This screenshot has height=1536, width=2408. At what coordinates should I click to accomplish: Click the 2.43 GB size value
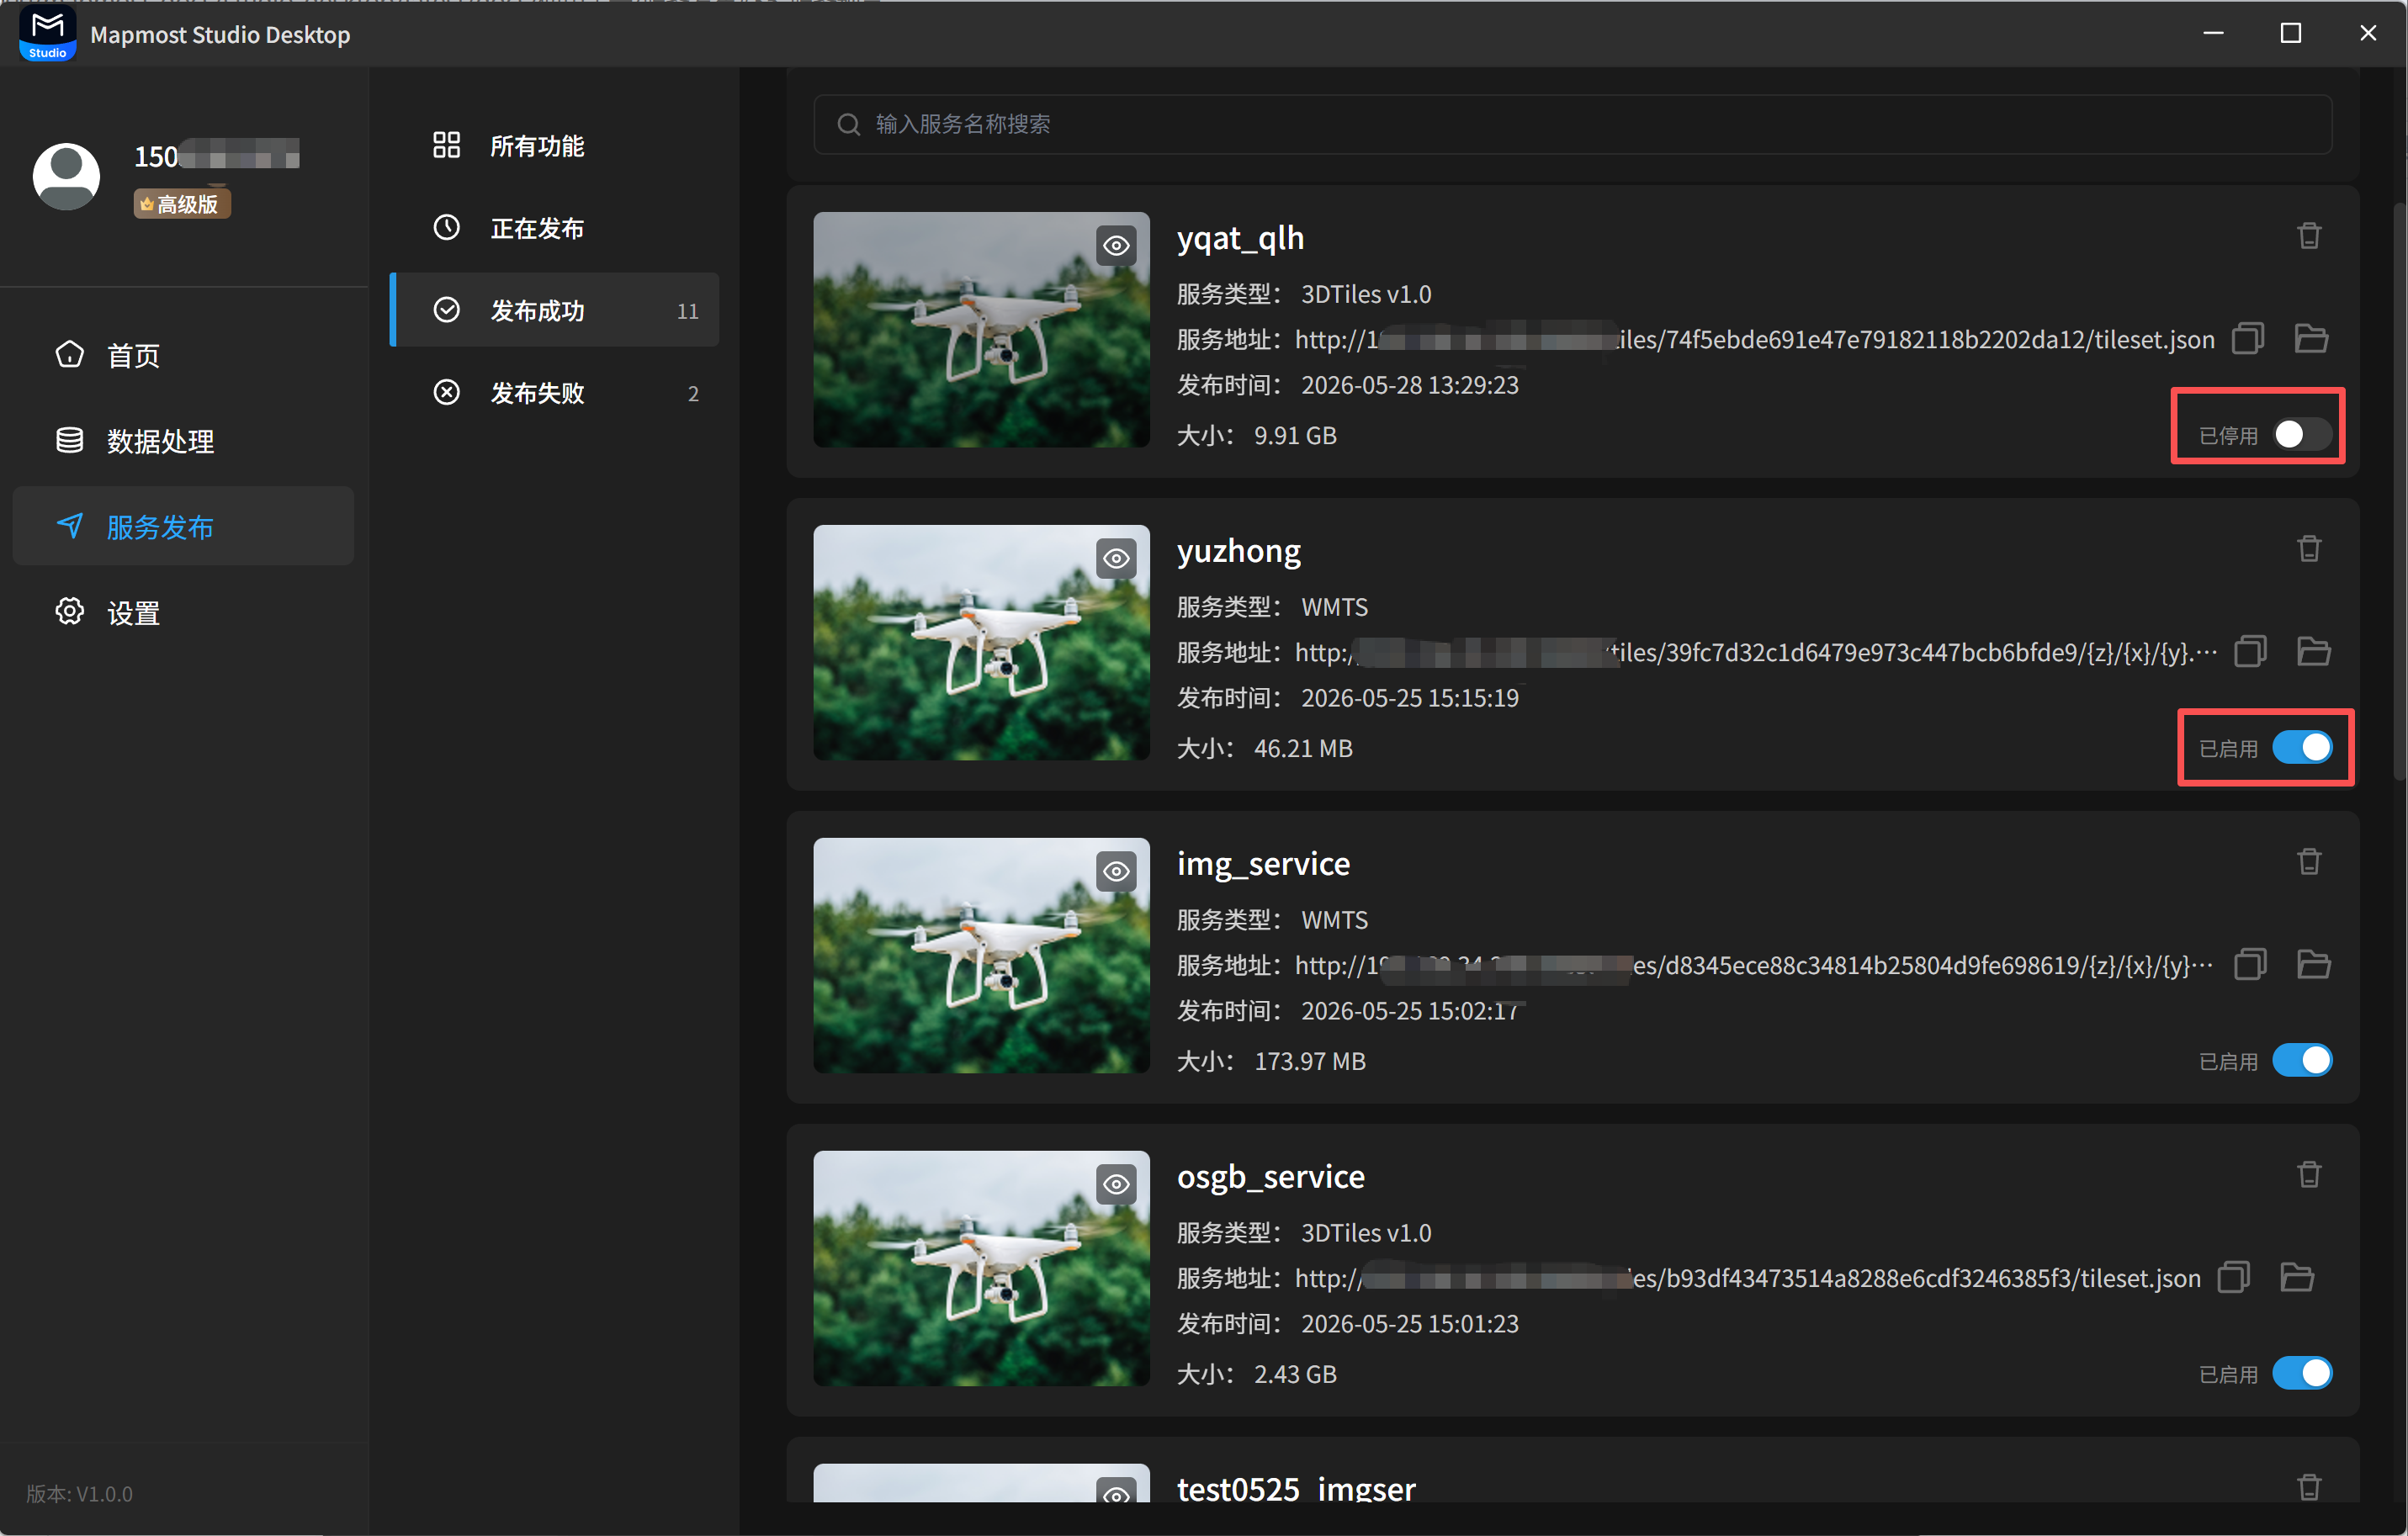click(x=1295, y=1375)
